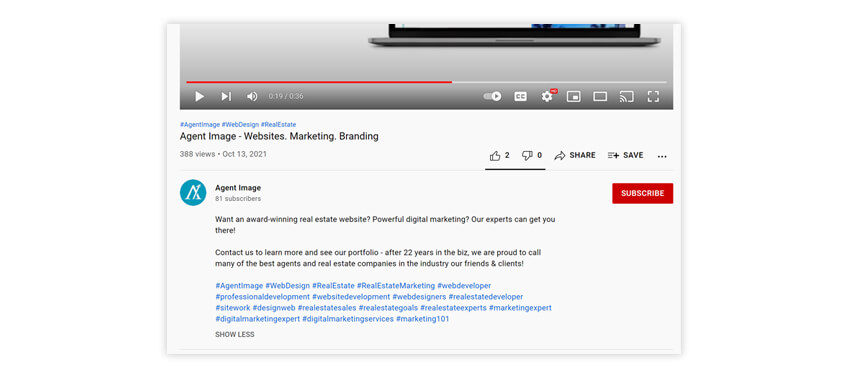Turn on closed captions
848x377 pixels.
(x=520, y=96)
